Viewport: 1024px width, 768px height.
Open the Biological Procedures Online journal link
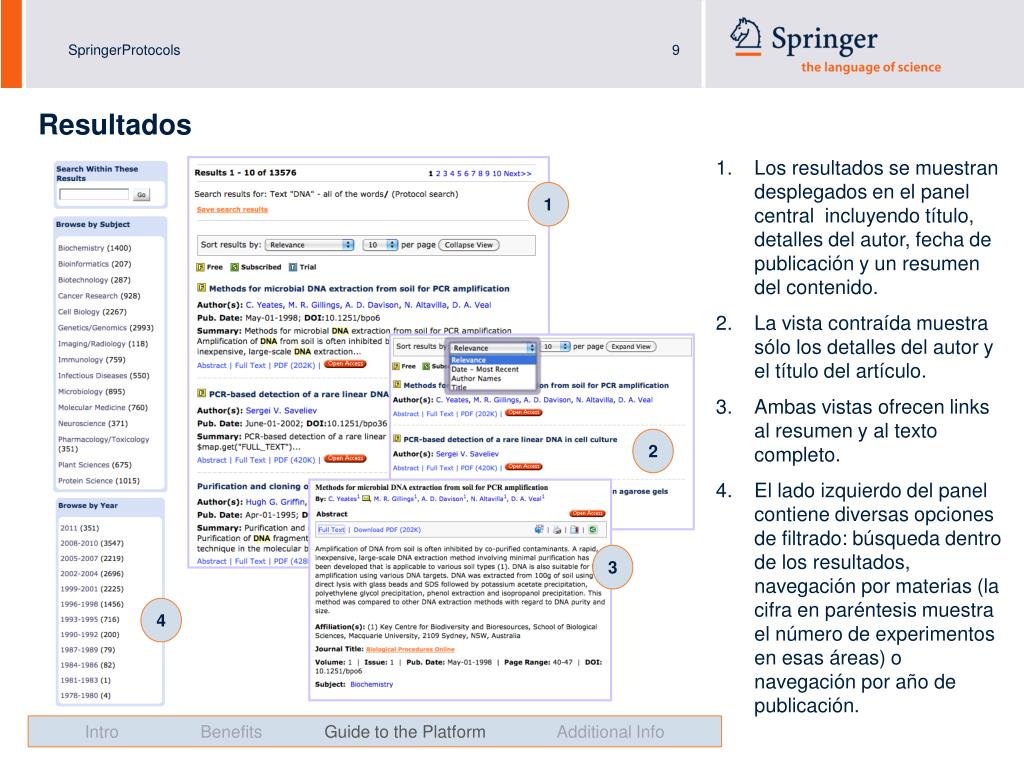coord(410,649)
